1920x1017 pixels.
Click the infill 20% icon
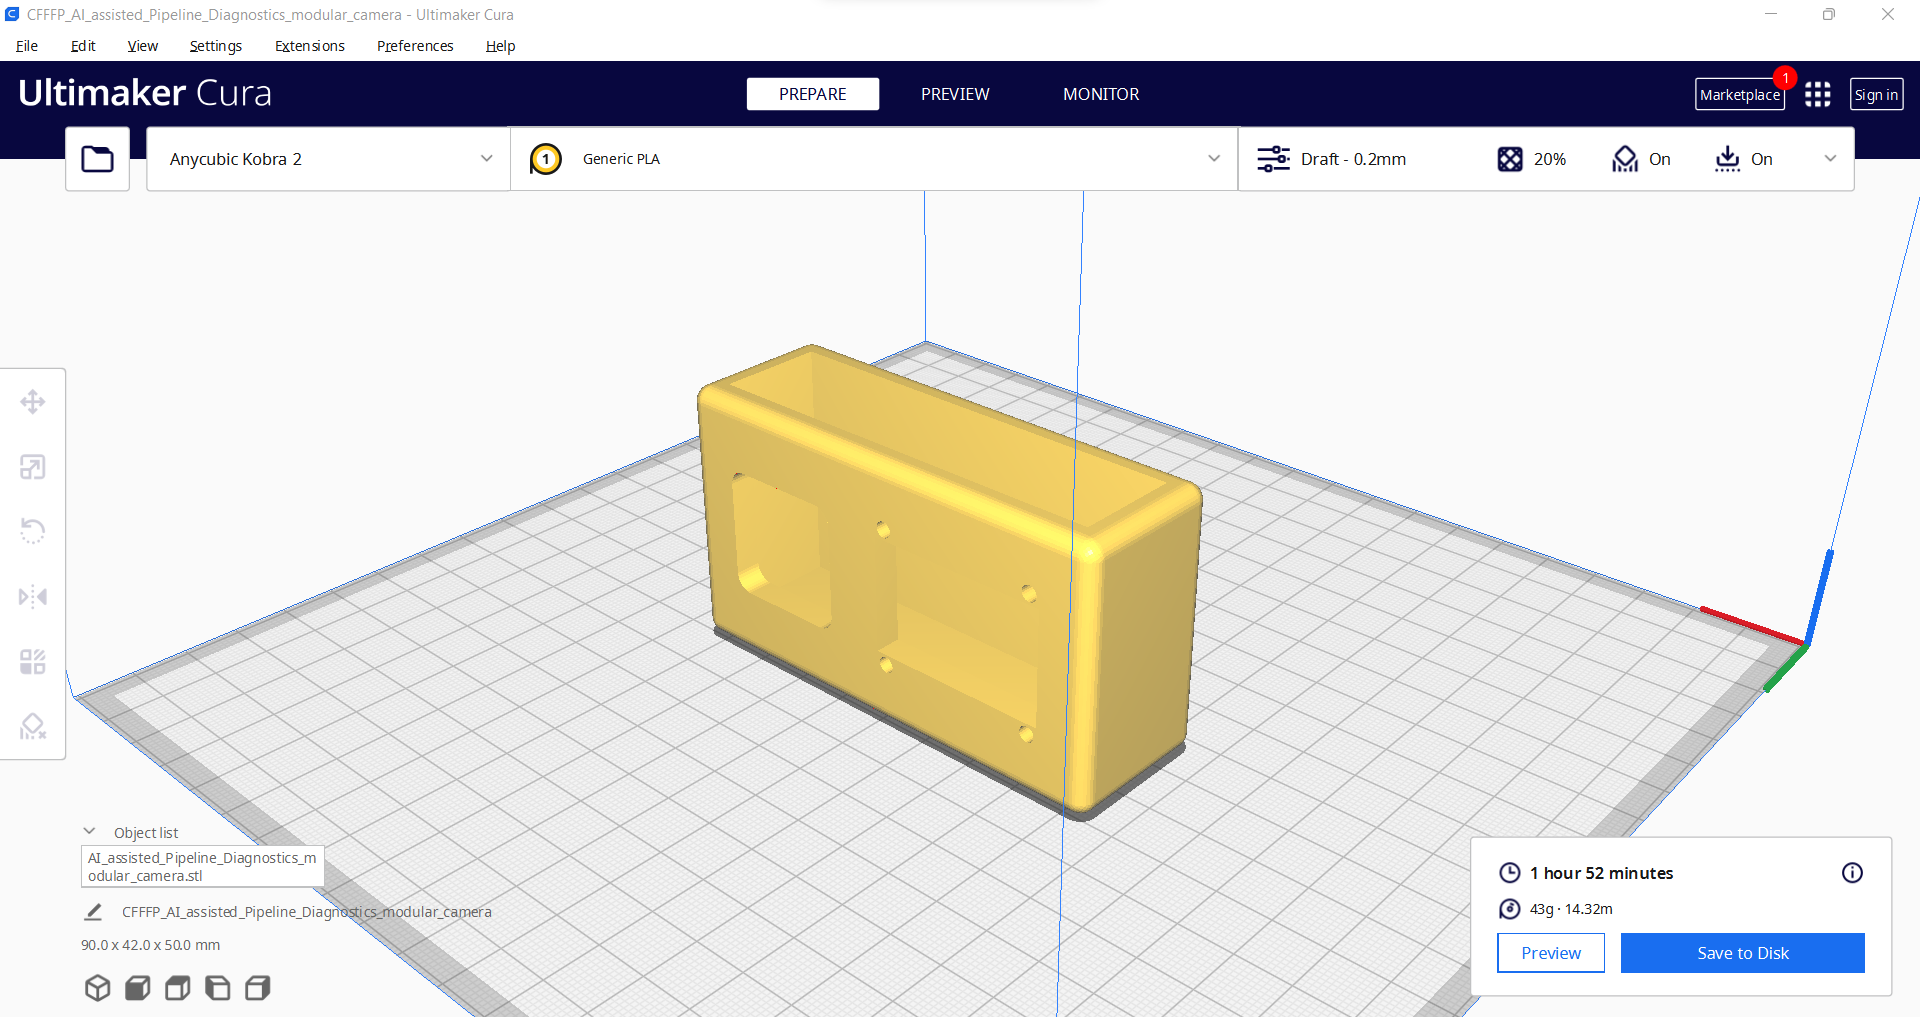point(1510,159)
